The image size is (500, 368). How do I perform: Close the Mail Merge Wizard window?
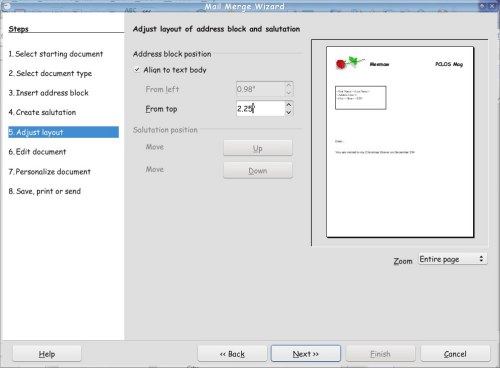pyautogui.click(x=492, y=6)
